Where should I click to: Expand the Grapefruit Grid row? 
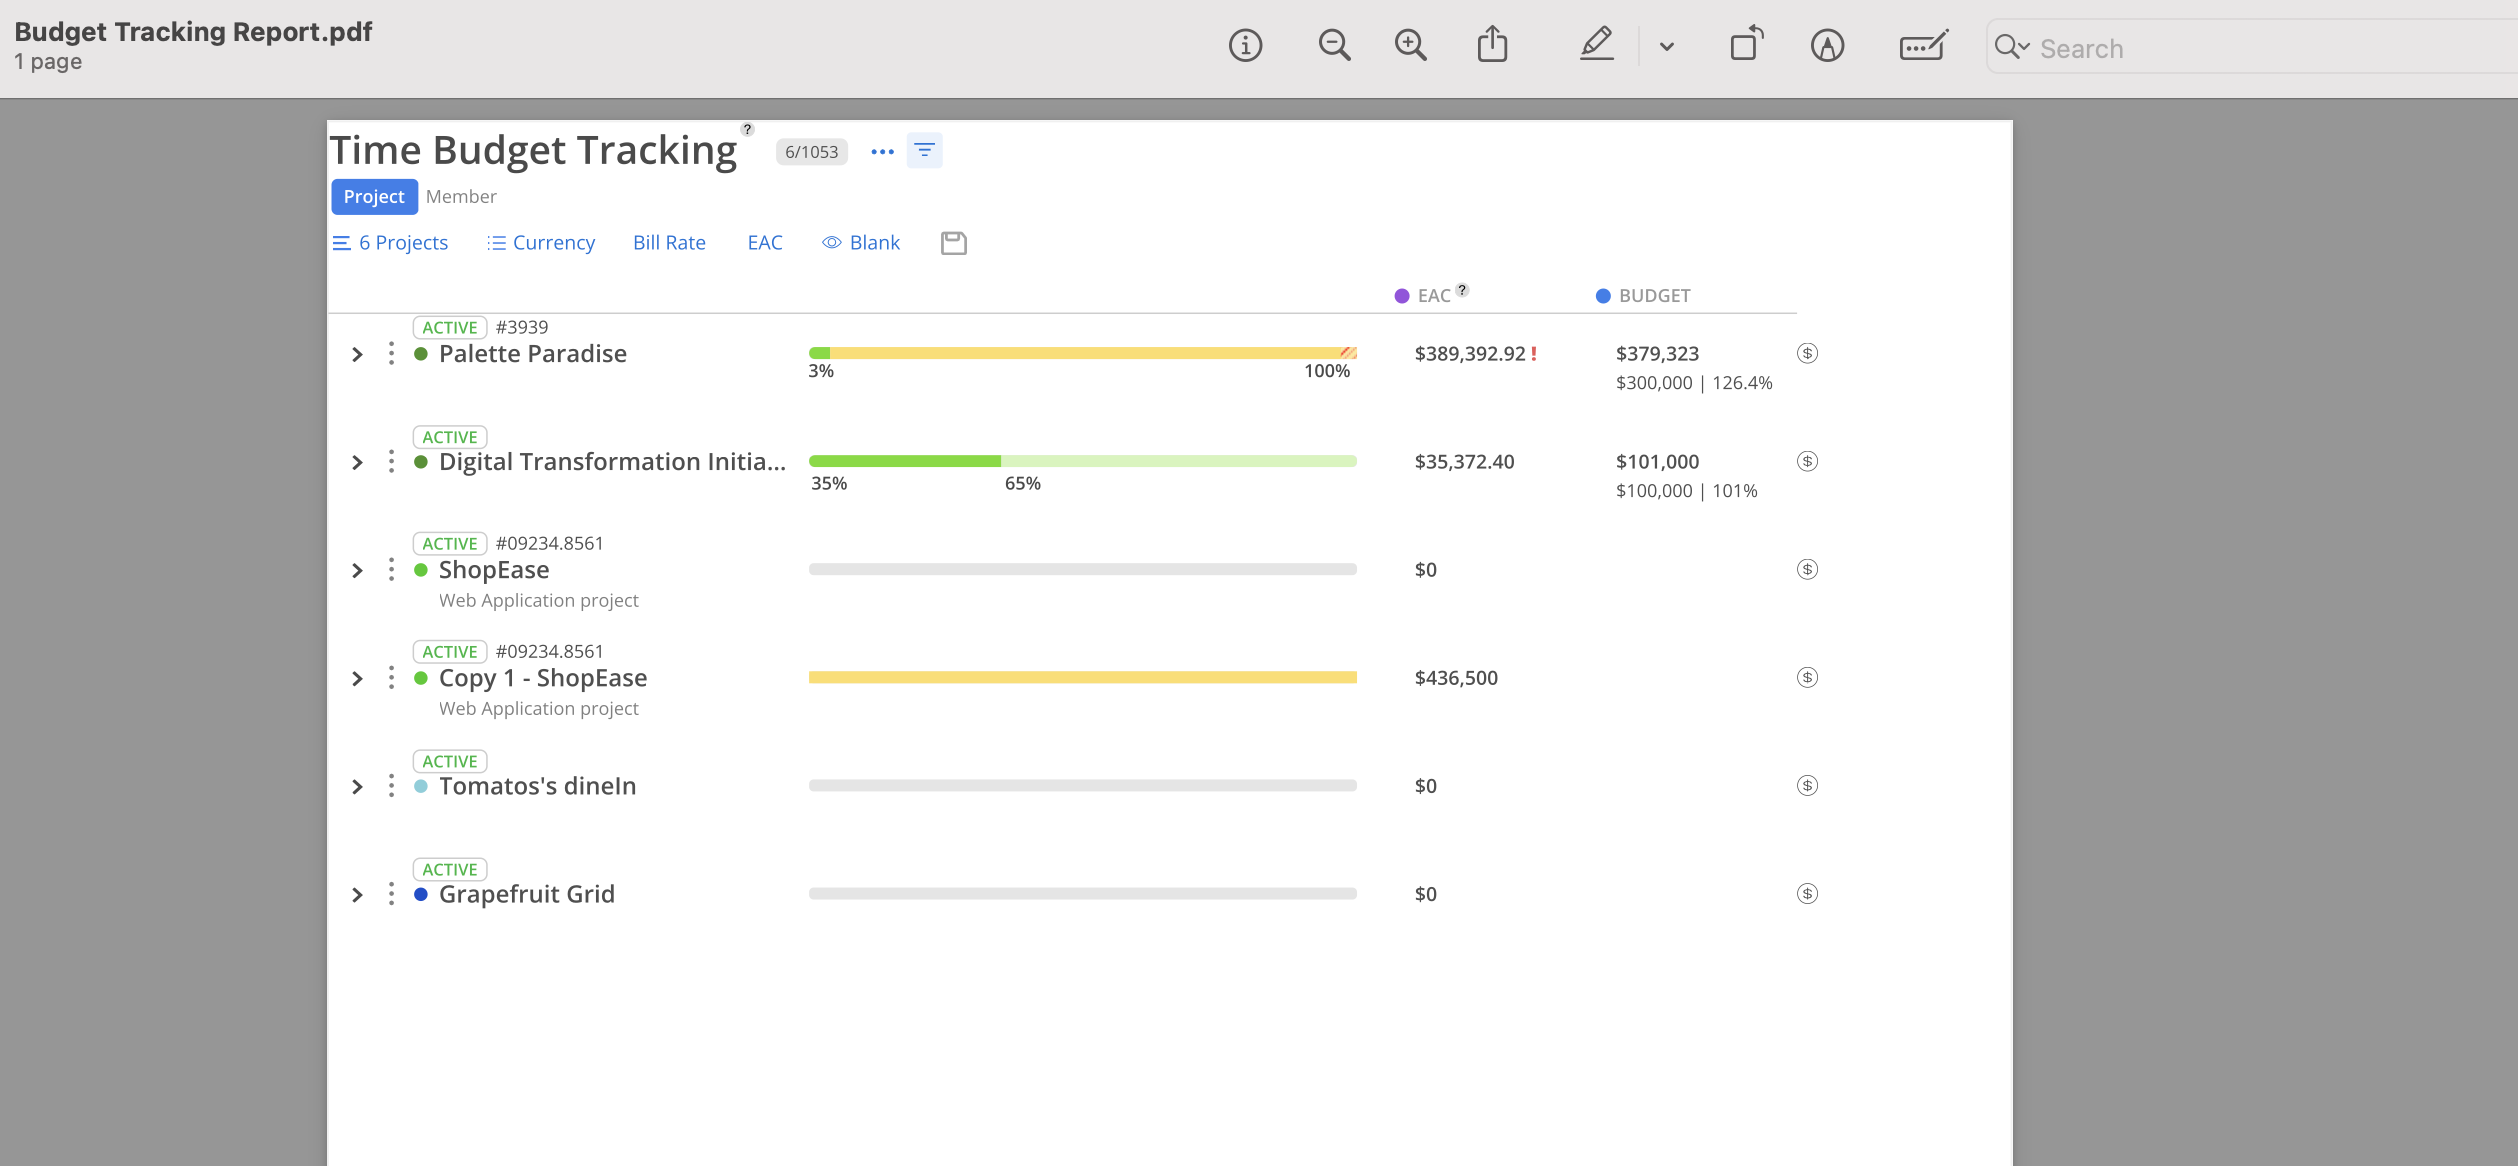357,894
